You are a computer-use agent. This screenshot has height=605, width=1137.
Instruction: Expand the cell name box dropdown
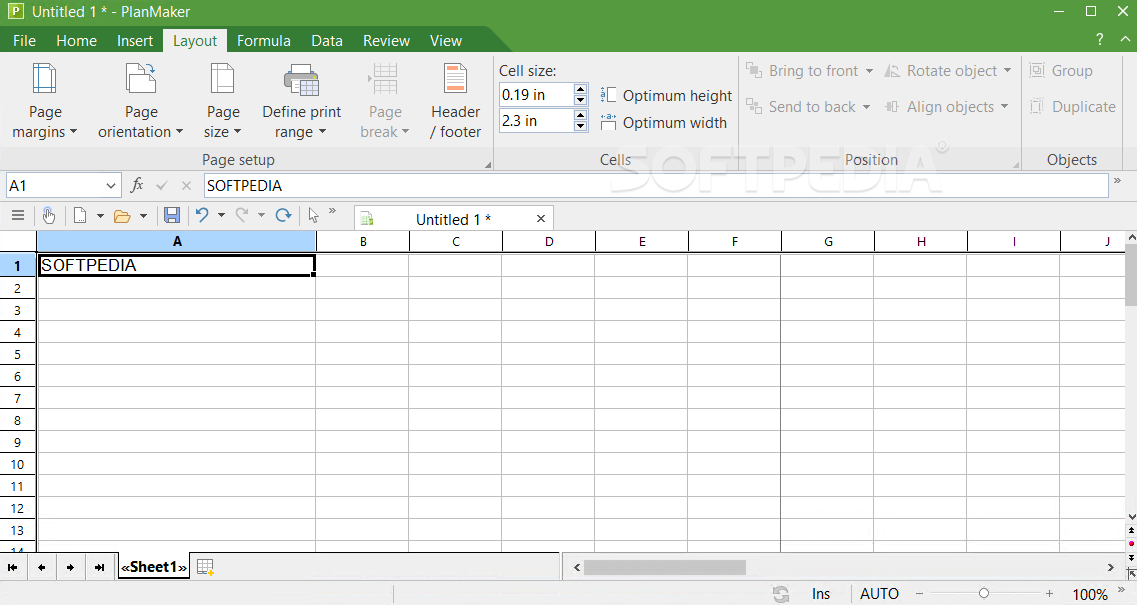[x=110, y=186]
